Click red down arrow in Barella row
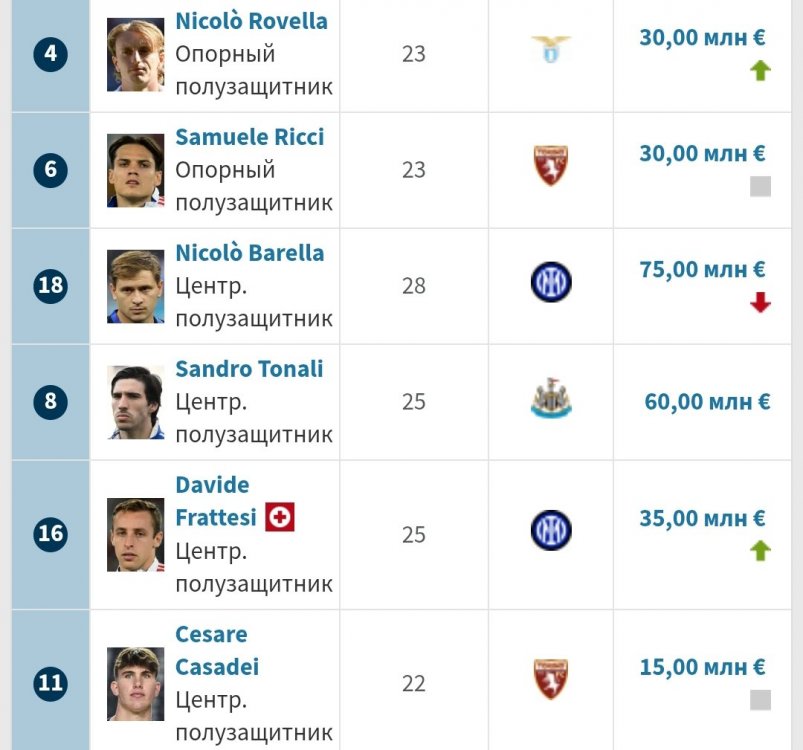 pos(760,302)
